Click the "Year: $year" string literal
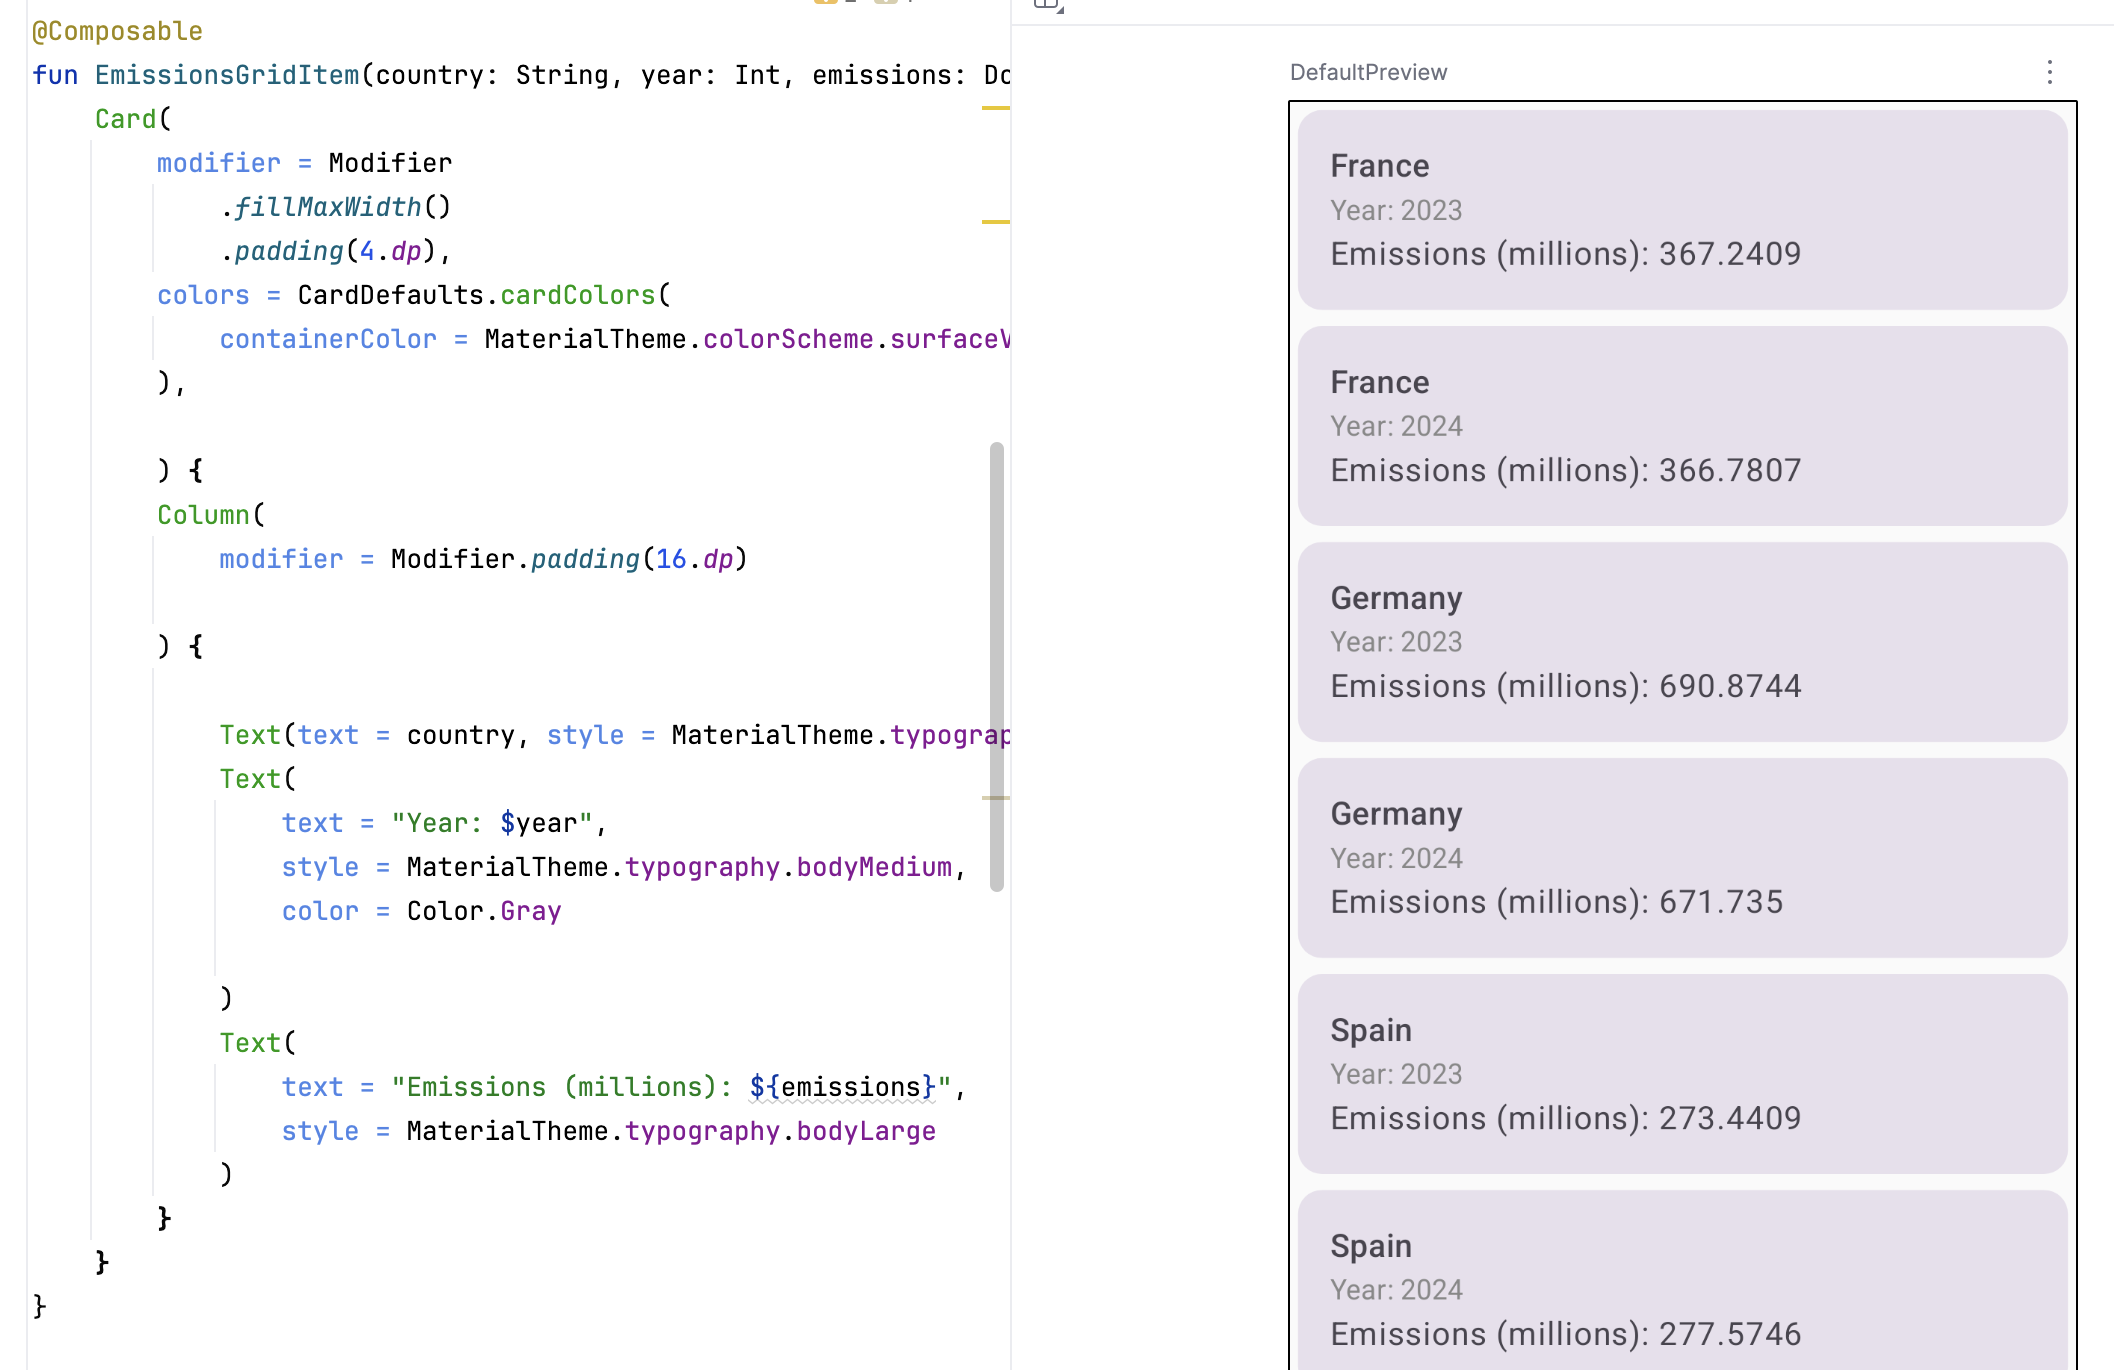This screenshot has width=2114, height=1370. [492, 823]
